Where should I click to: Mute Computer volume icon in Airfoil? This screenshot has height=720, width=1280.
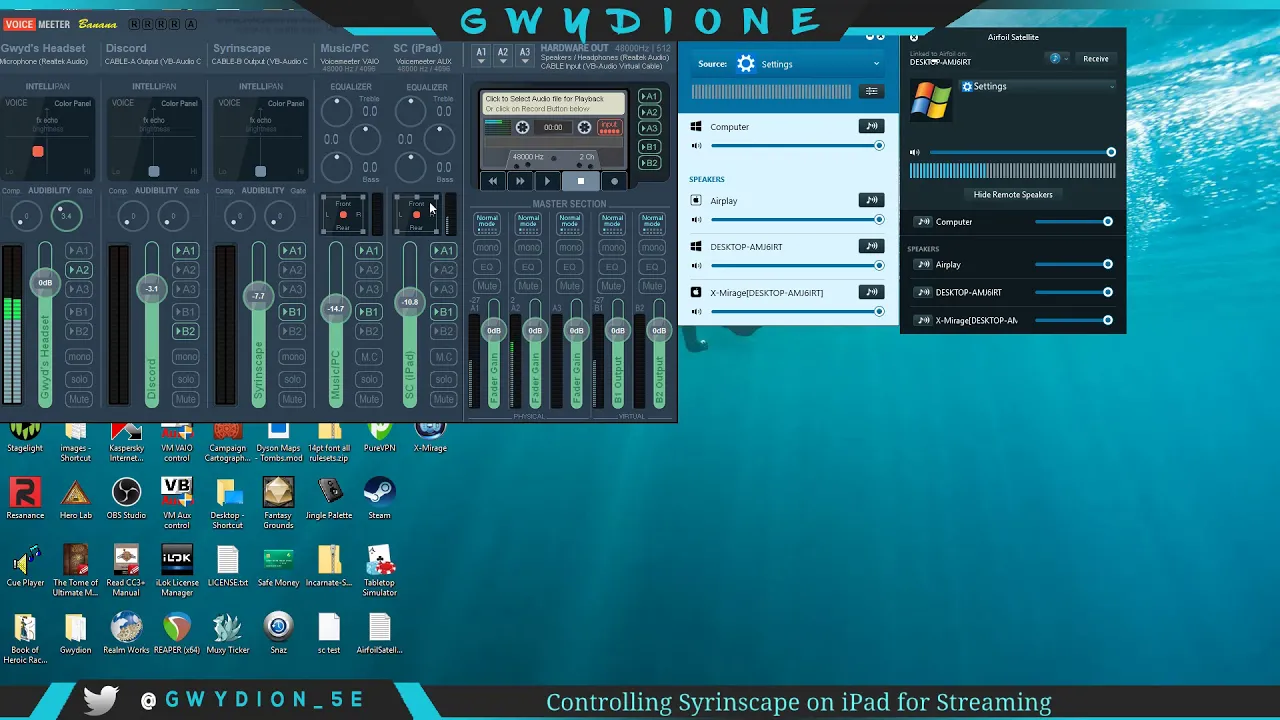(x=697, y=146)
